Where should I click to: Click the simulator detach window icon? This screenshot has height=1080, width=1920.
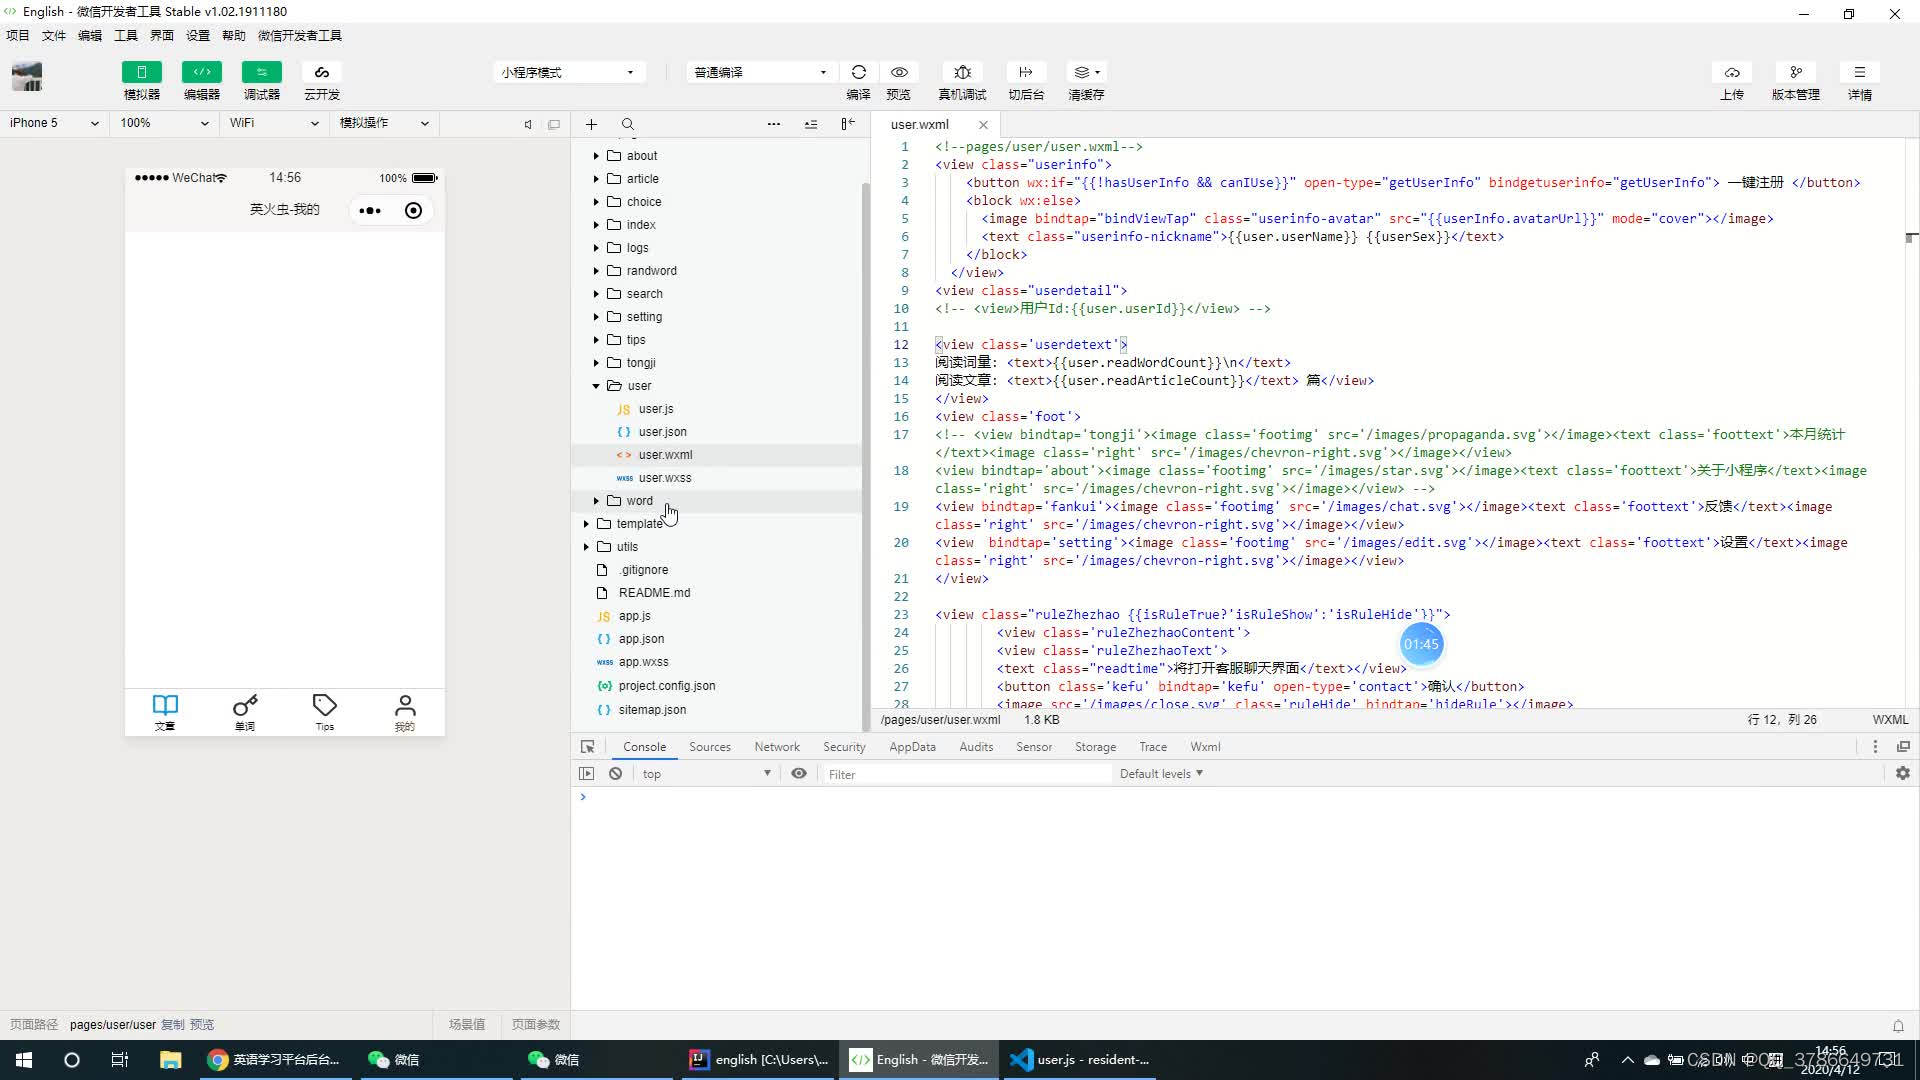click(554, 124)
